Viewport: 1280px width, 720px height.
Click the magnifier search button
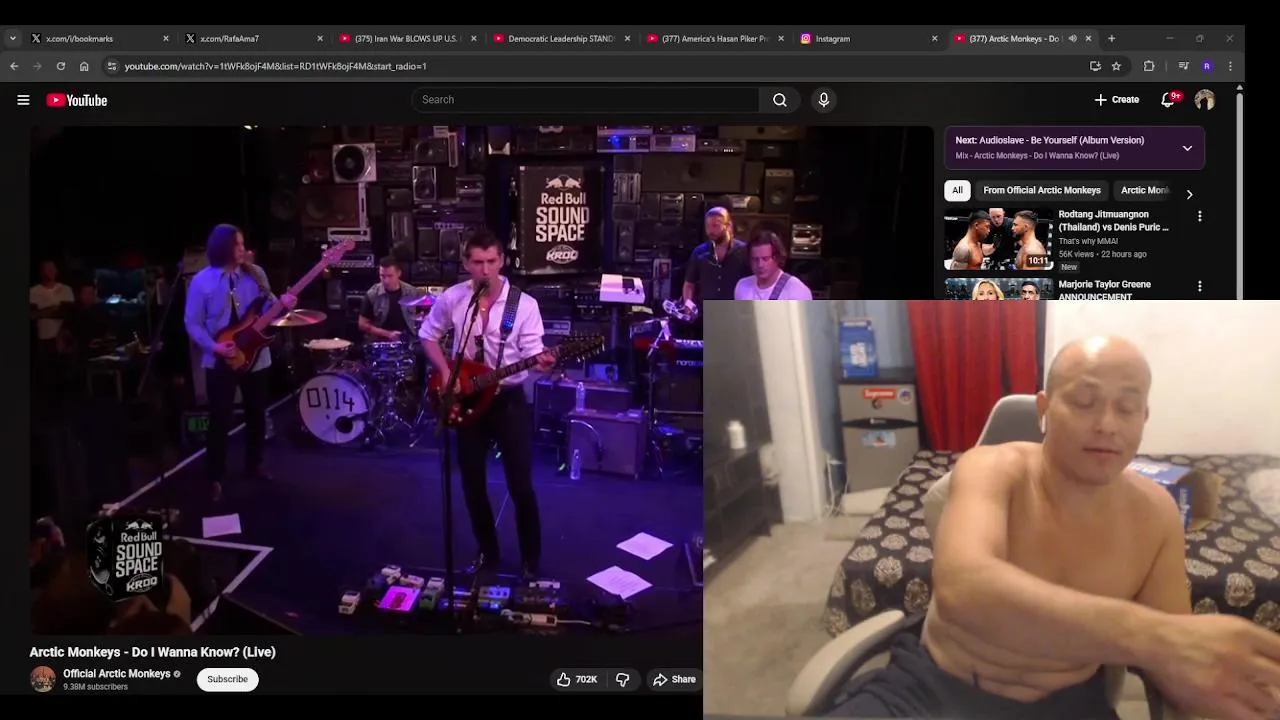(x=779, y=100)
